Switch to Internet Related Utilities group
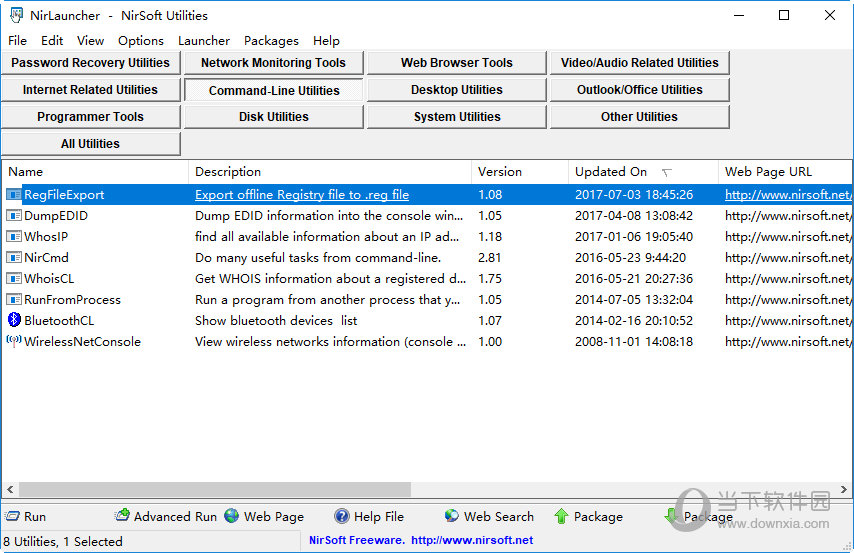 [90, 90]
